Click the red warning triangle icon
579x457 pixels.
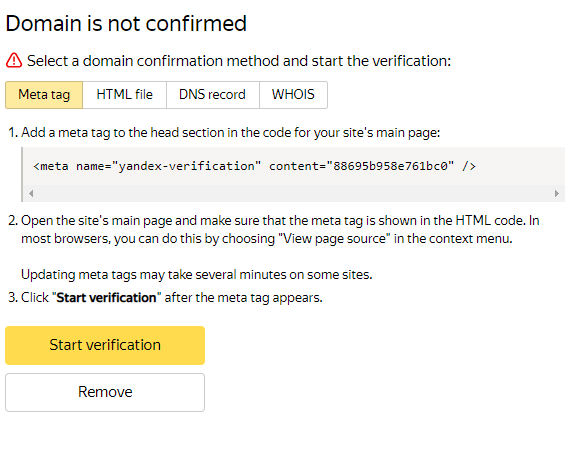tap(14, 60)
